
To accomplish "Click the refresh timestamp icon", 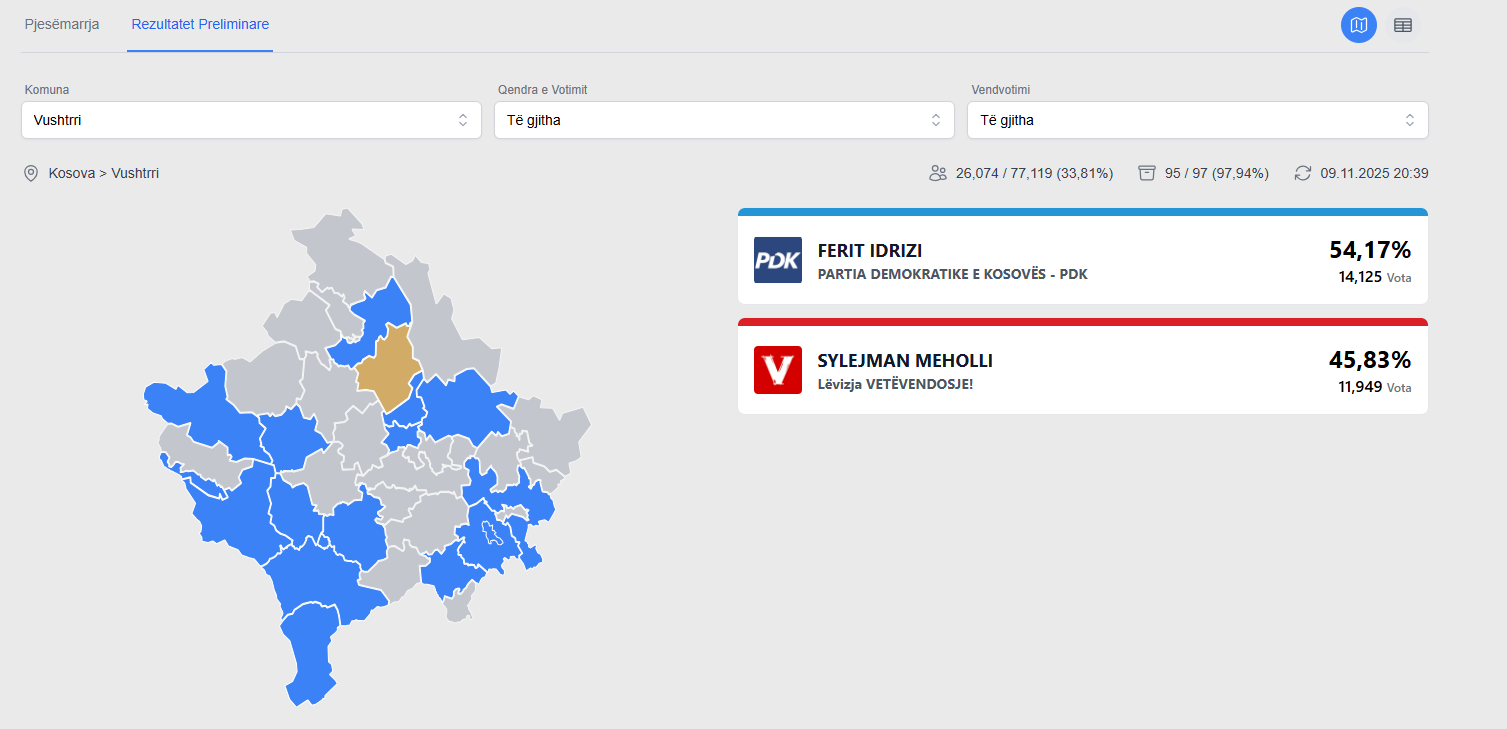I will point(1302,173).
